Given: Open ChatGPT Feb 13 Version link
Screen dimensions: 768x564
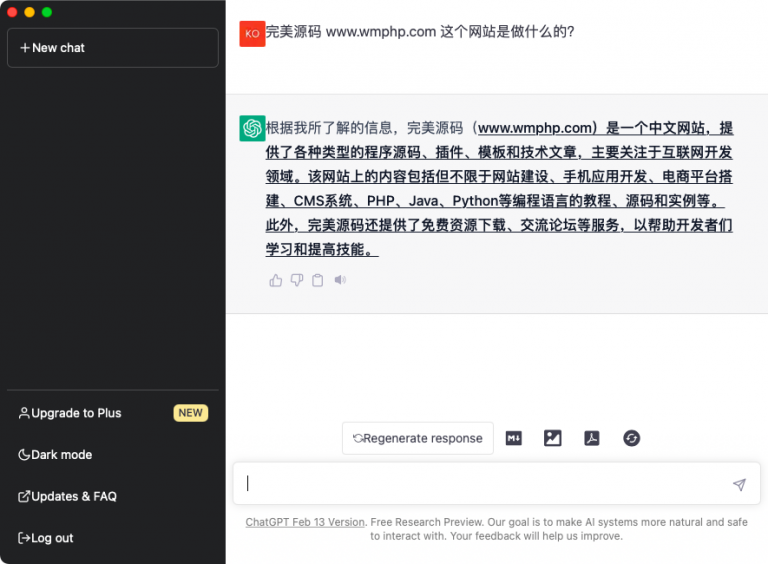Looking at the screenshot, I should [305, 522].
